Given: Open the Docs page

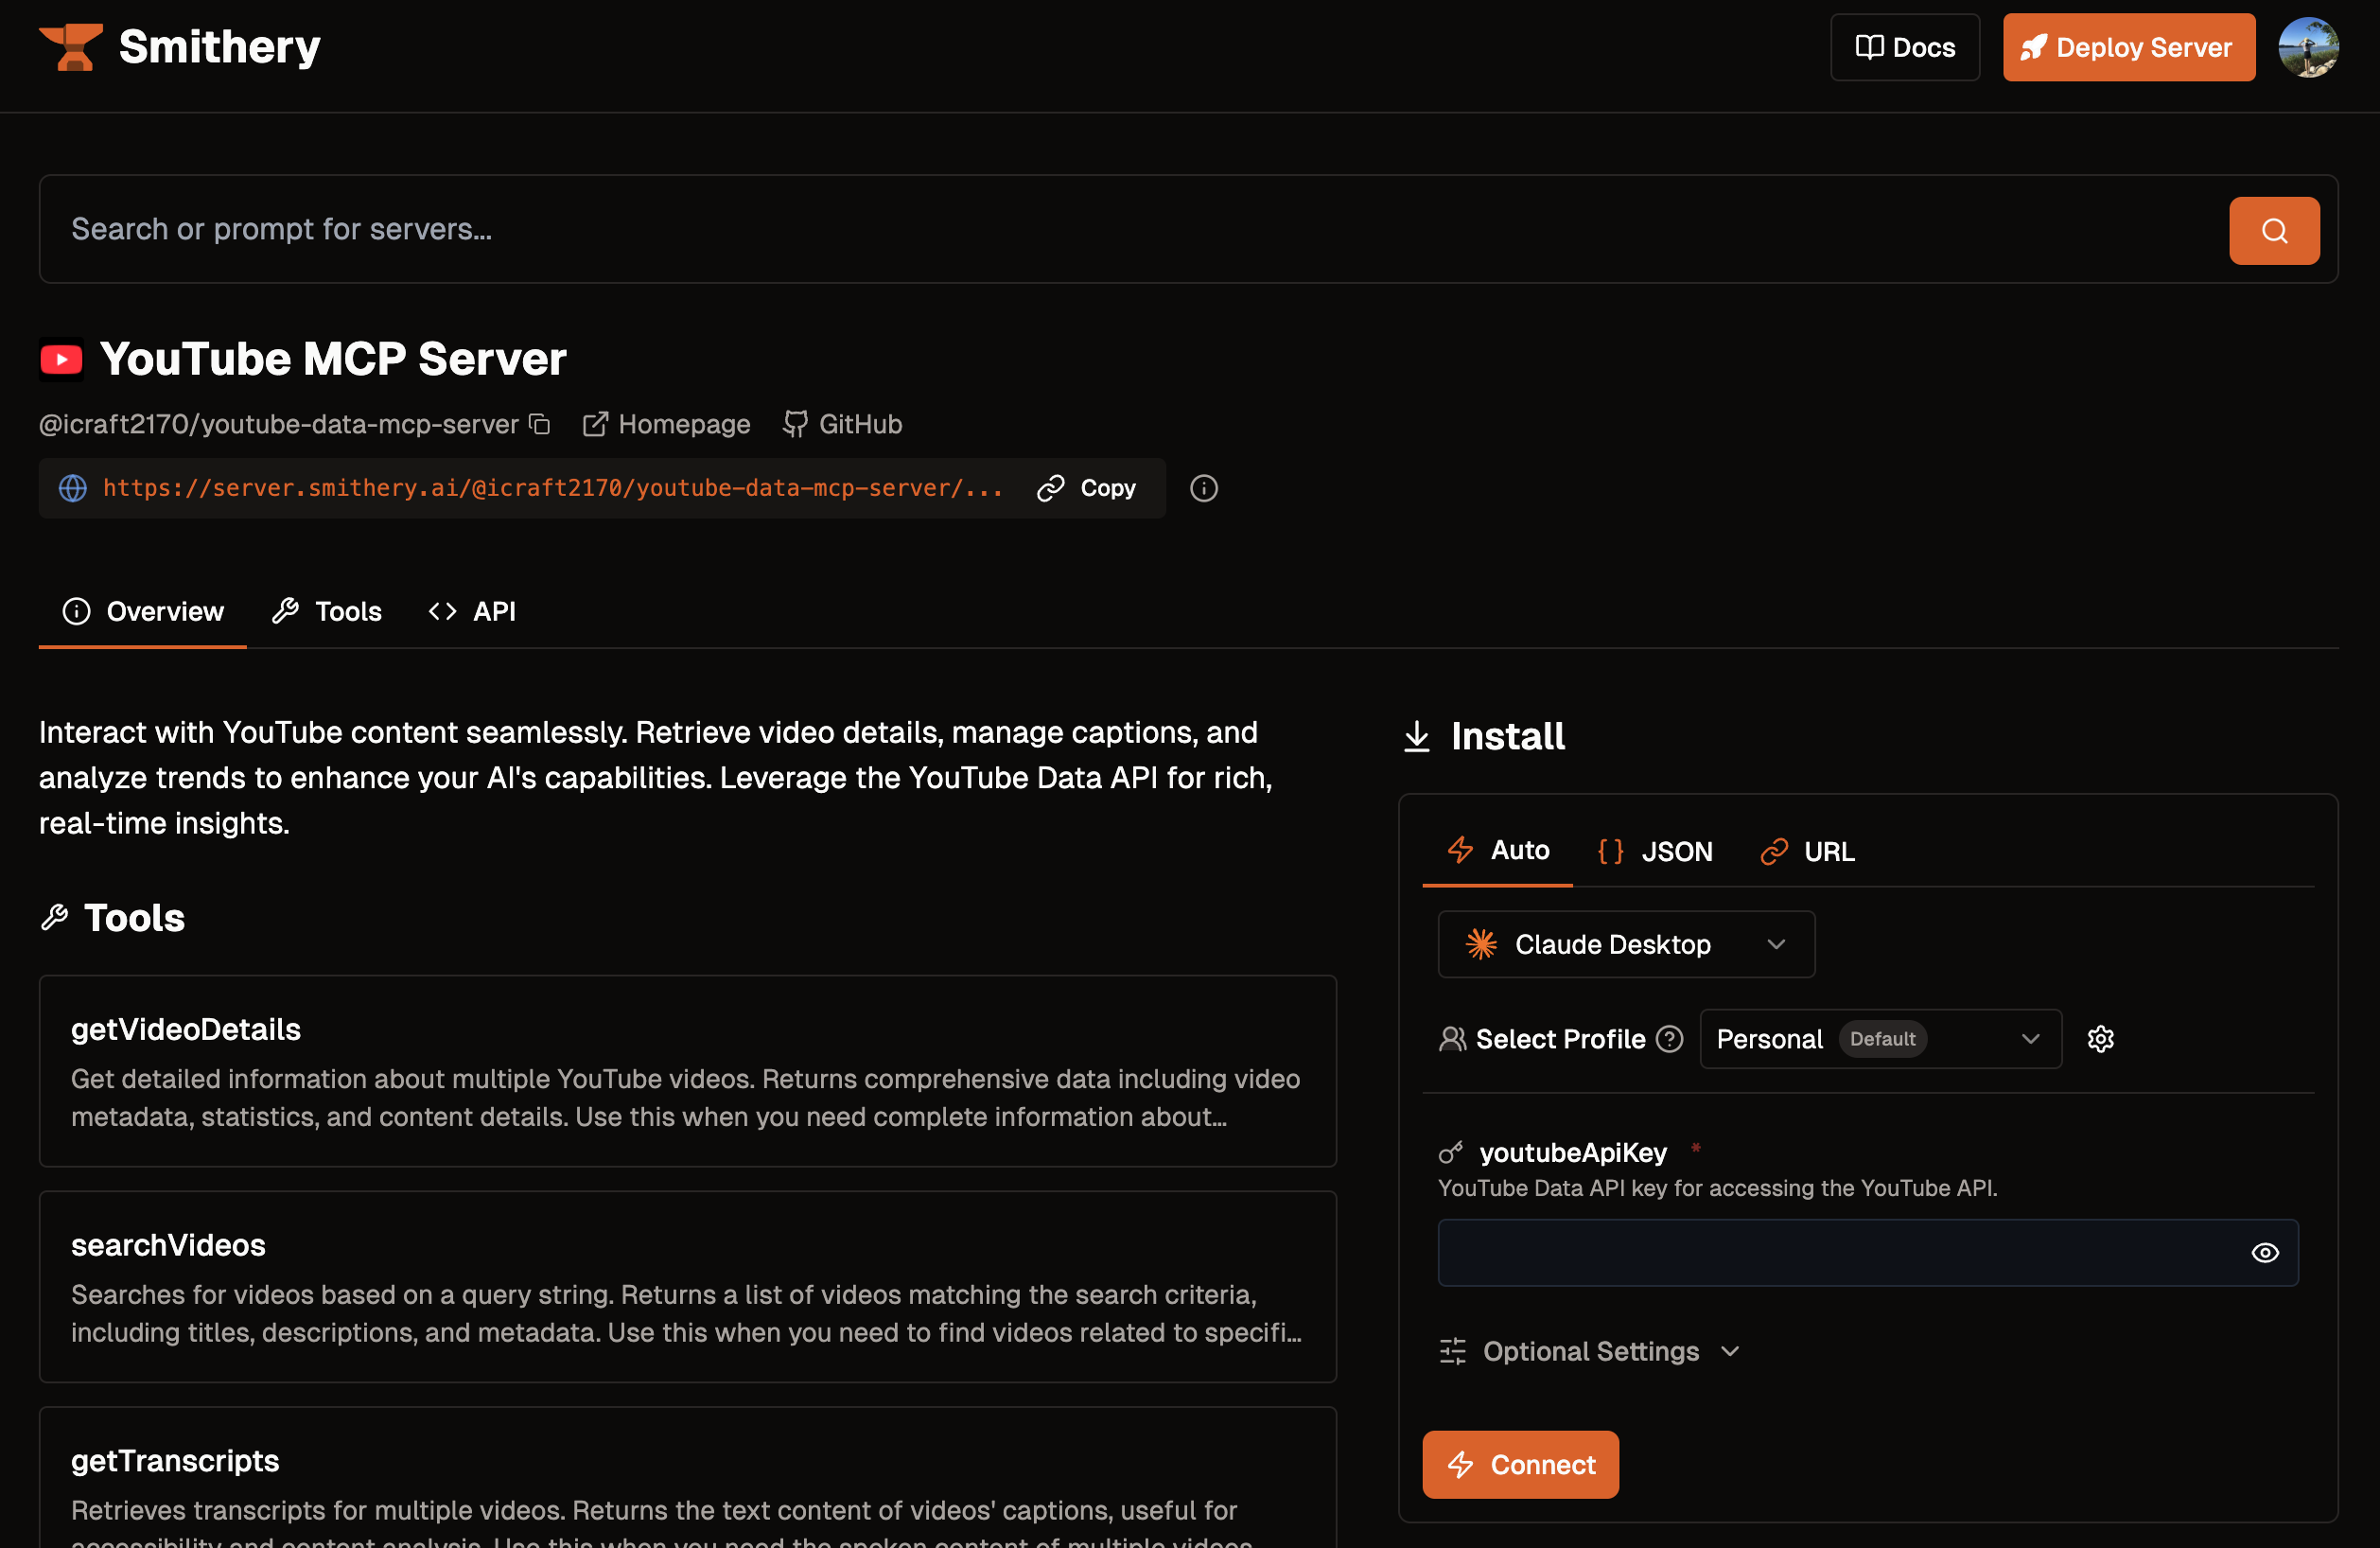Looking at the screenshot, I should (x=1904, y=47).
